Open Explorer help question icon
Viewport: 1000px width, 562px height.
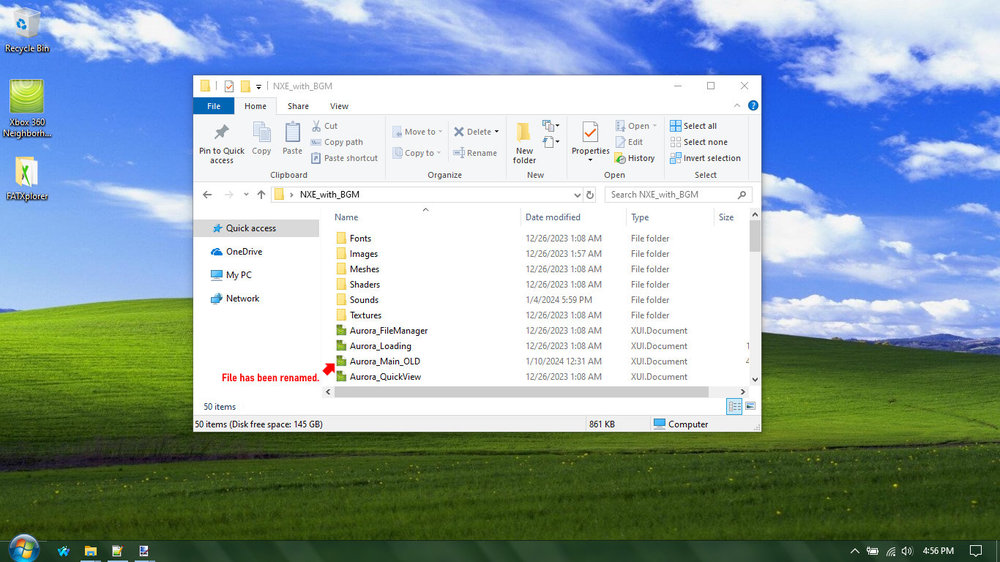pyautogui.click(x=753, y=105)
